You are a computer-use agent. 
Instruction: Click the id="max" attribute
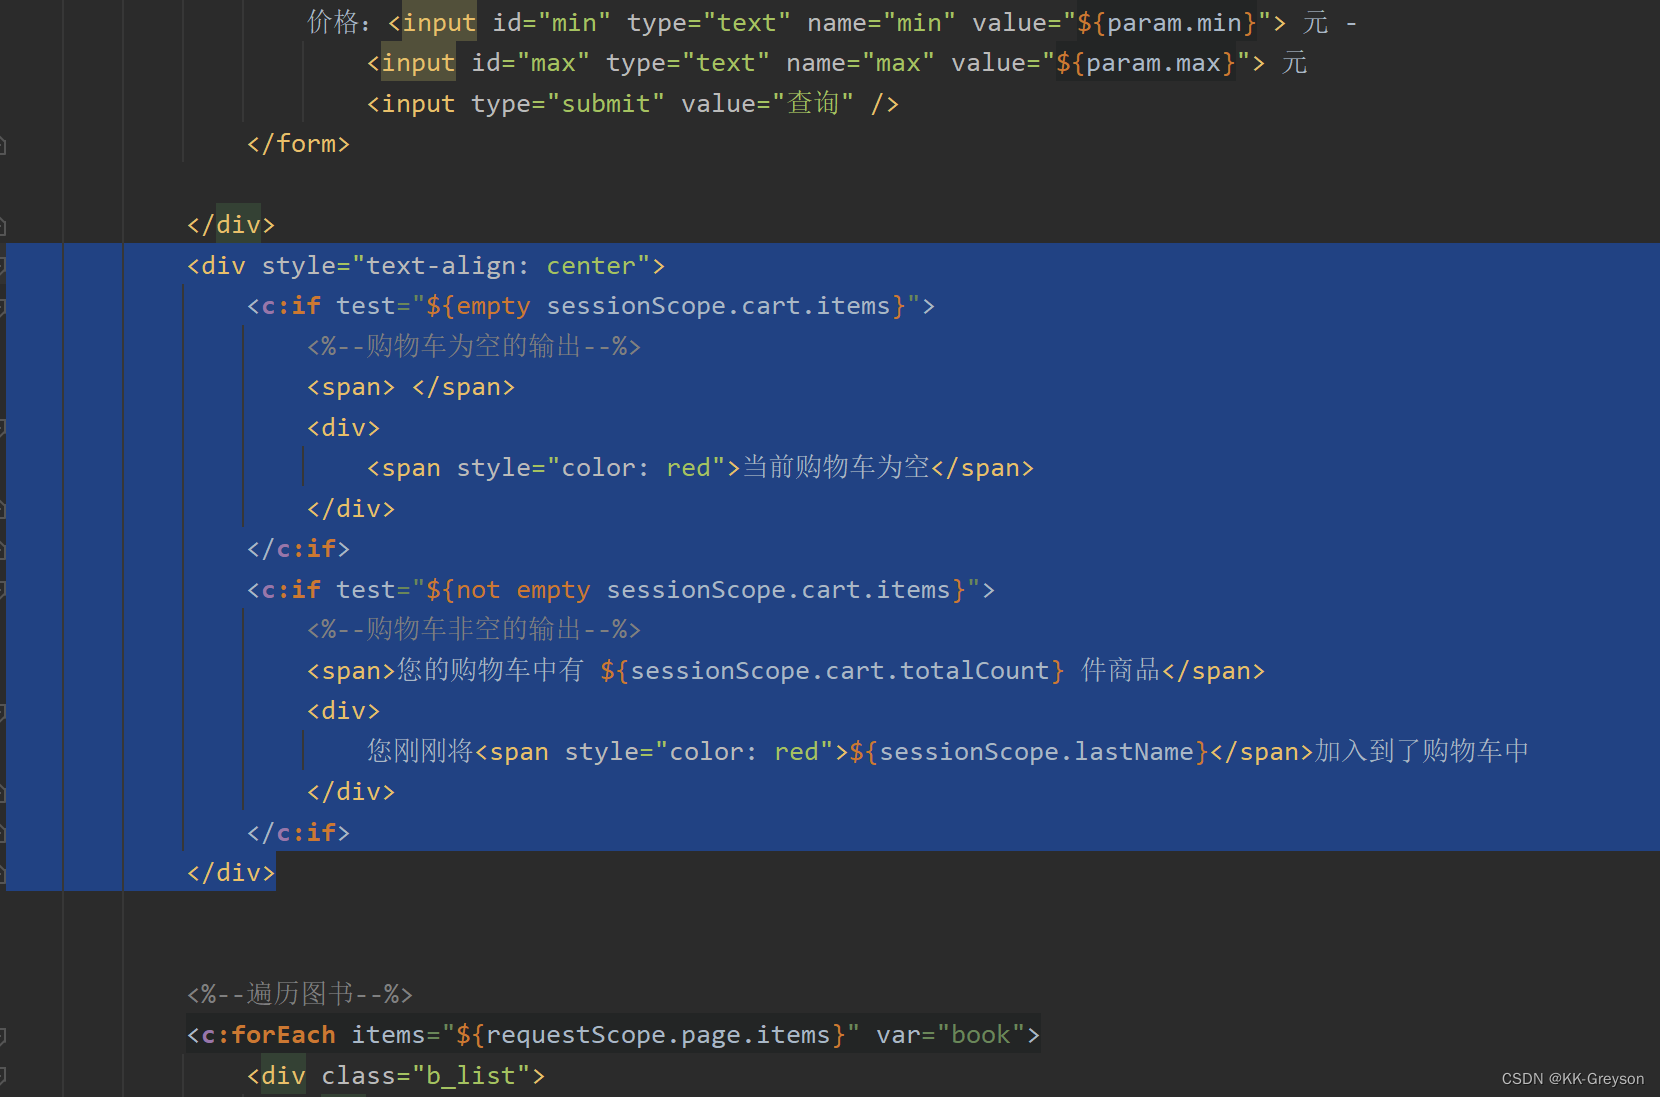coord(530,63)
